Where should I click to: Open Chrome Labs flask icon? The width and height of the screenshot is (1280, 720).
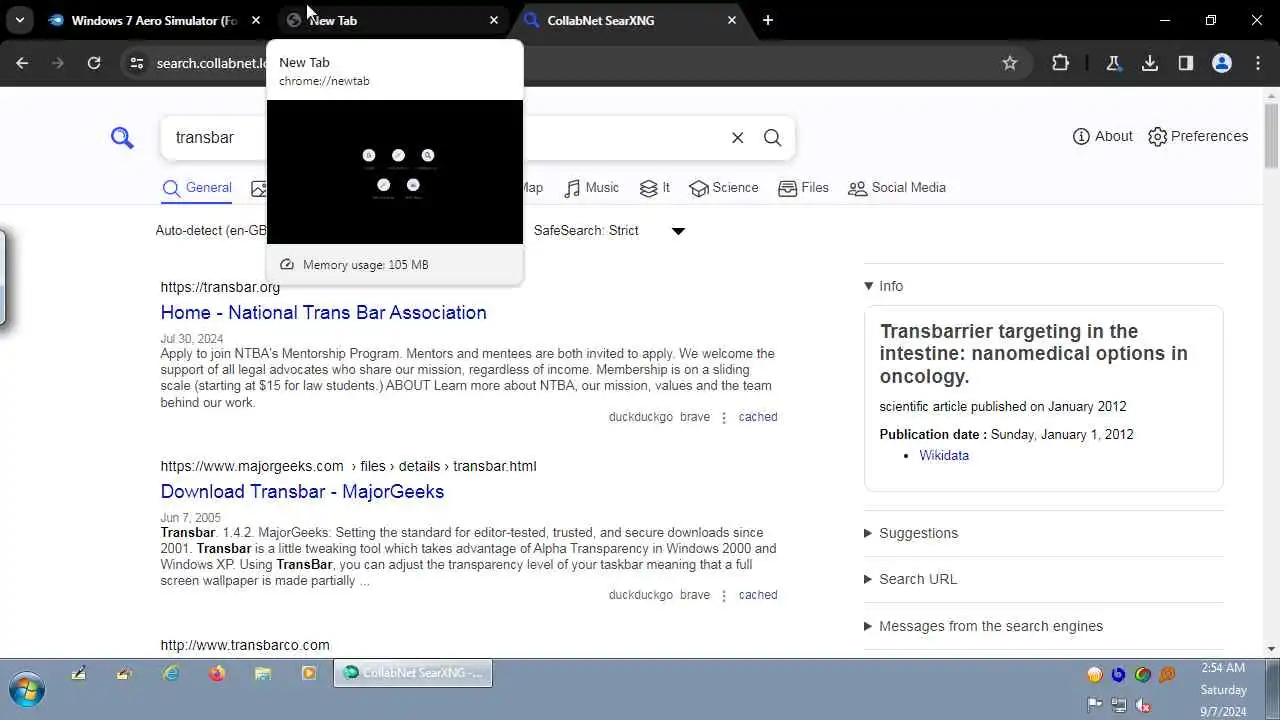(x=1113, y=63)
